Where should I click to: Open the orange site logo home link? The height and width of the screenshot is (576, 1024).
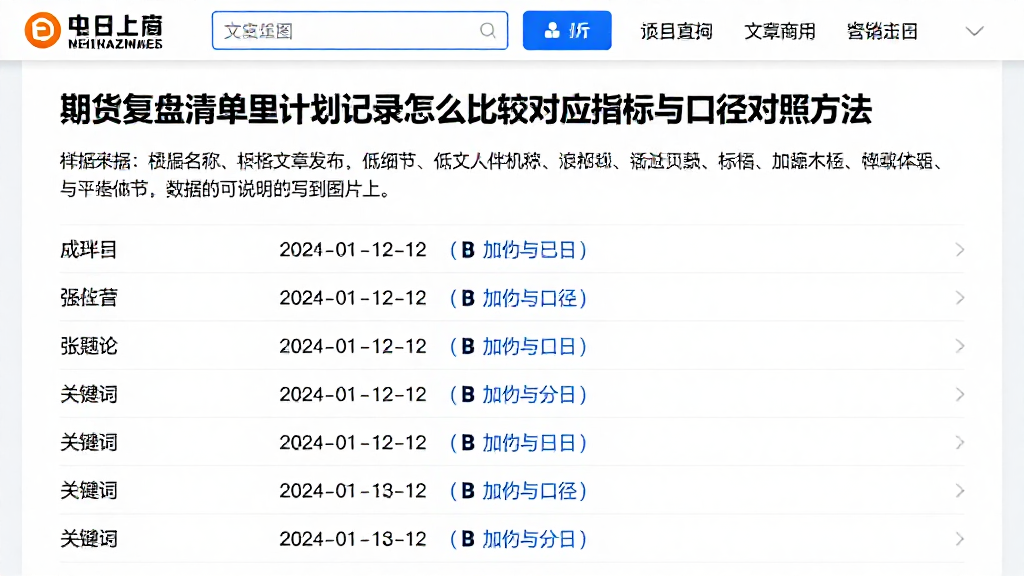click(x=93, y=31)
